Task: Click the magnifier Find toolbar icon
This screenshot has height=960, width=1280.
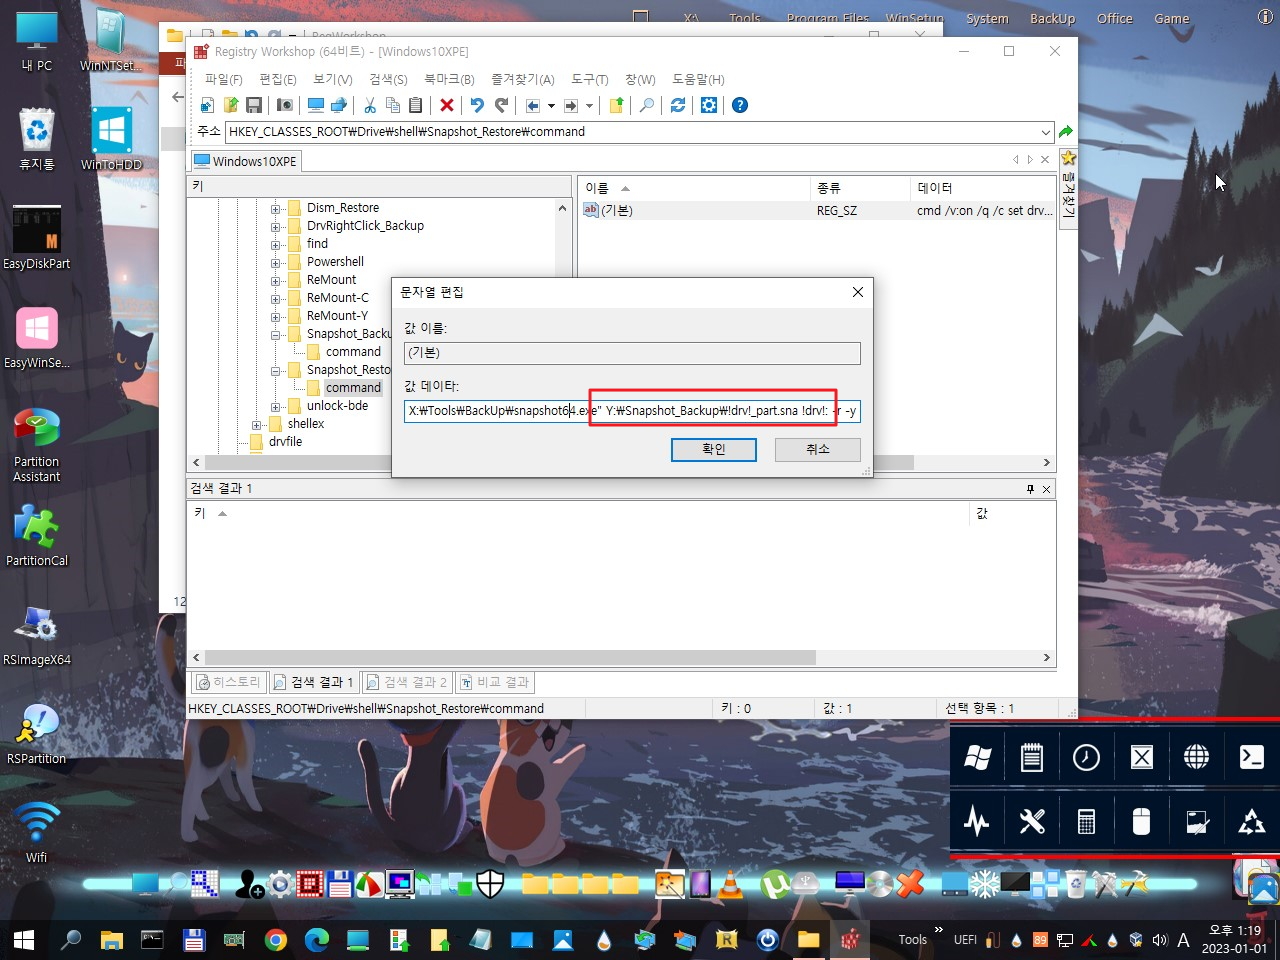Action: tap(647, 105)
